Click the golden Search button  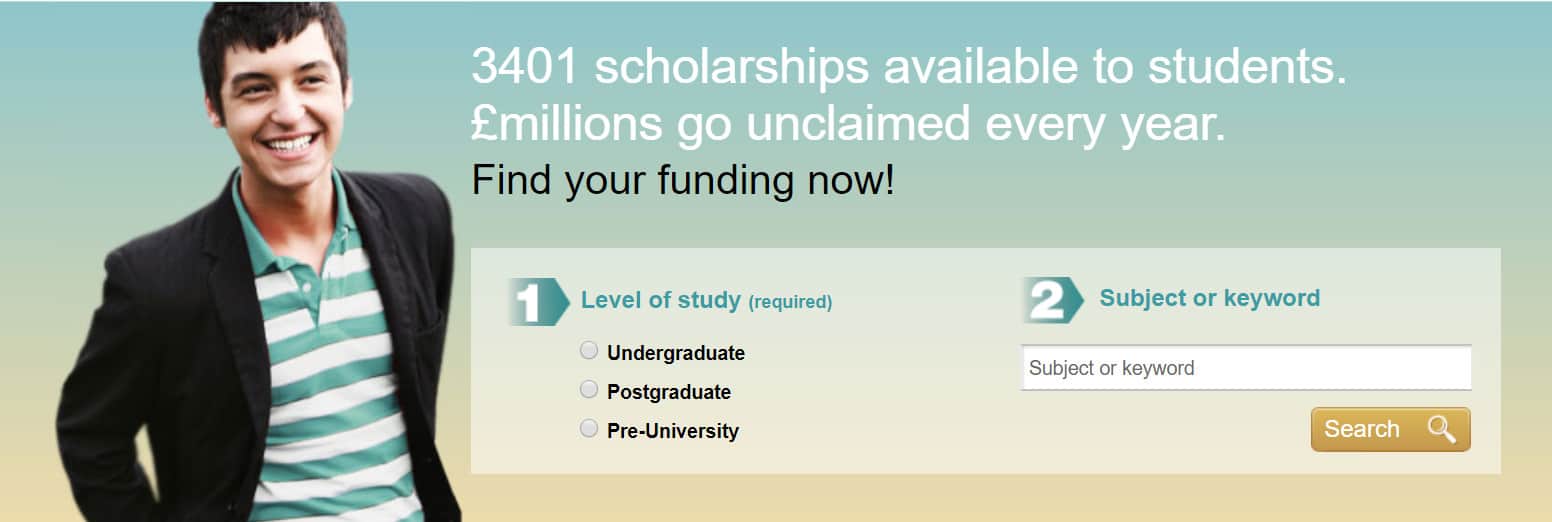(x=1390, y=429)
